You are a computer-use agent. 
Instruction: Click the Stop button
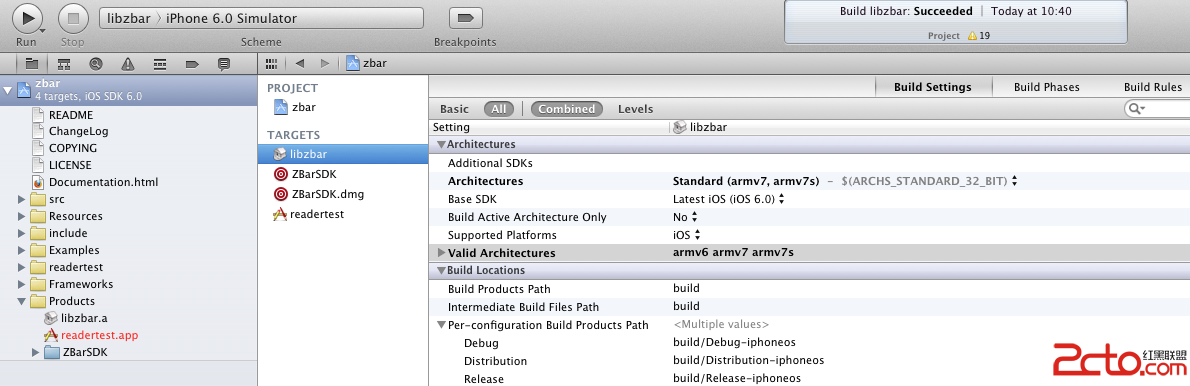(x=73, y=18)
